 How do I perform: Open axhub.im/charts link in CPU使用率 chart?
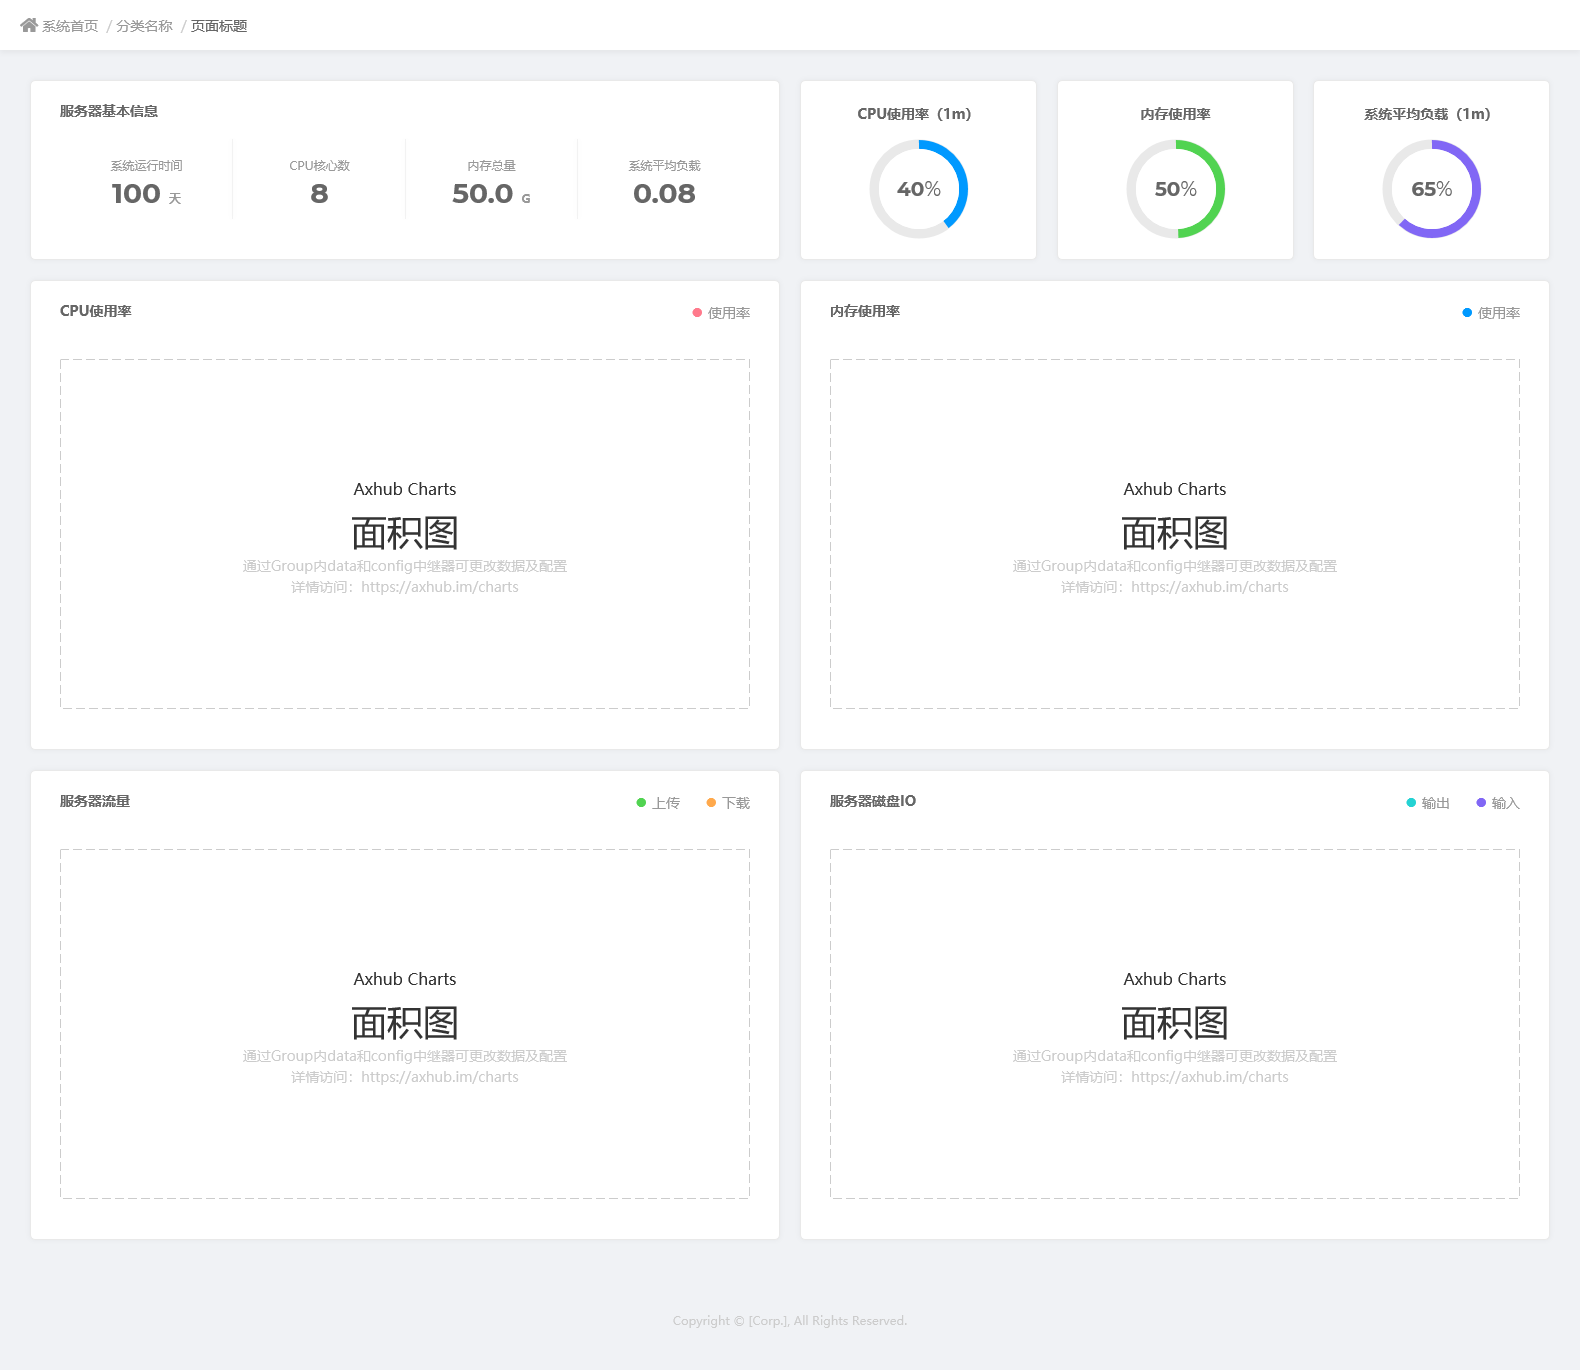pos(440,587)
